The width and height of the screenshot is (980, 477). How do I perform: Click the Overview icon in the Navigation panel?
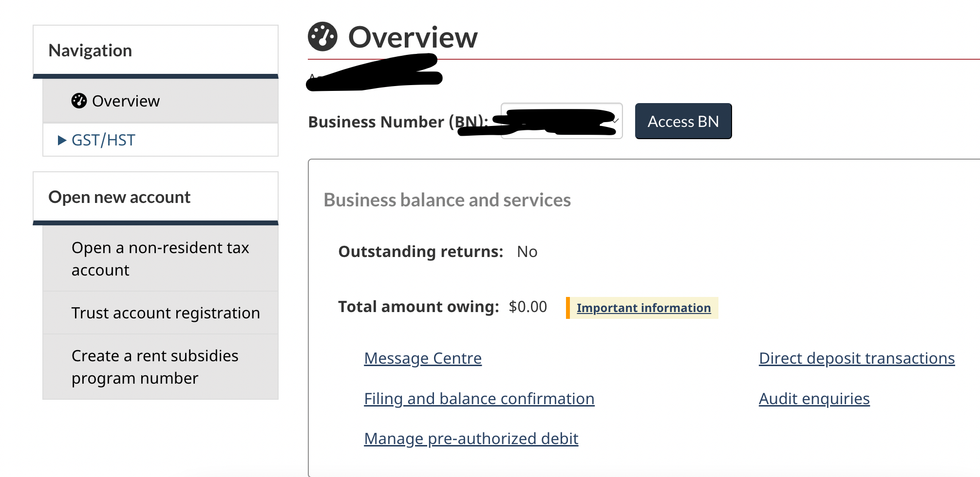pyautogui.click(x=79, y=101)
